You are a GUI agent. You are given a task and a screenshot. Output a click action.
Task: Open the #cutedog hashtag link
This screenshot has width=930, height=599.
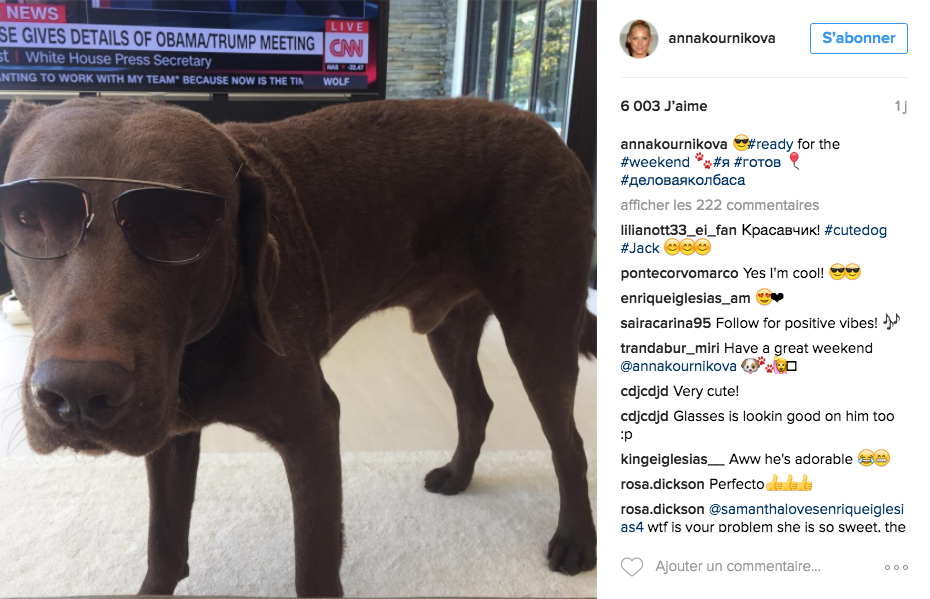pos(855,230)
